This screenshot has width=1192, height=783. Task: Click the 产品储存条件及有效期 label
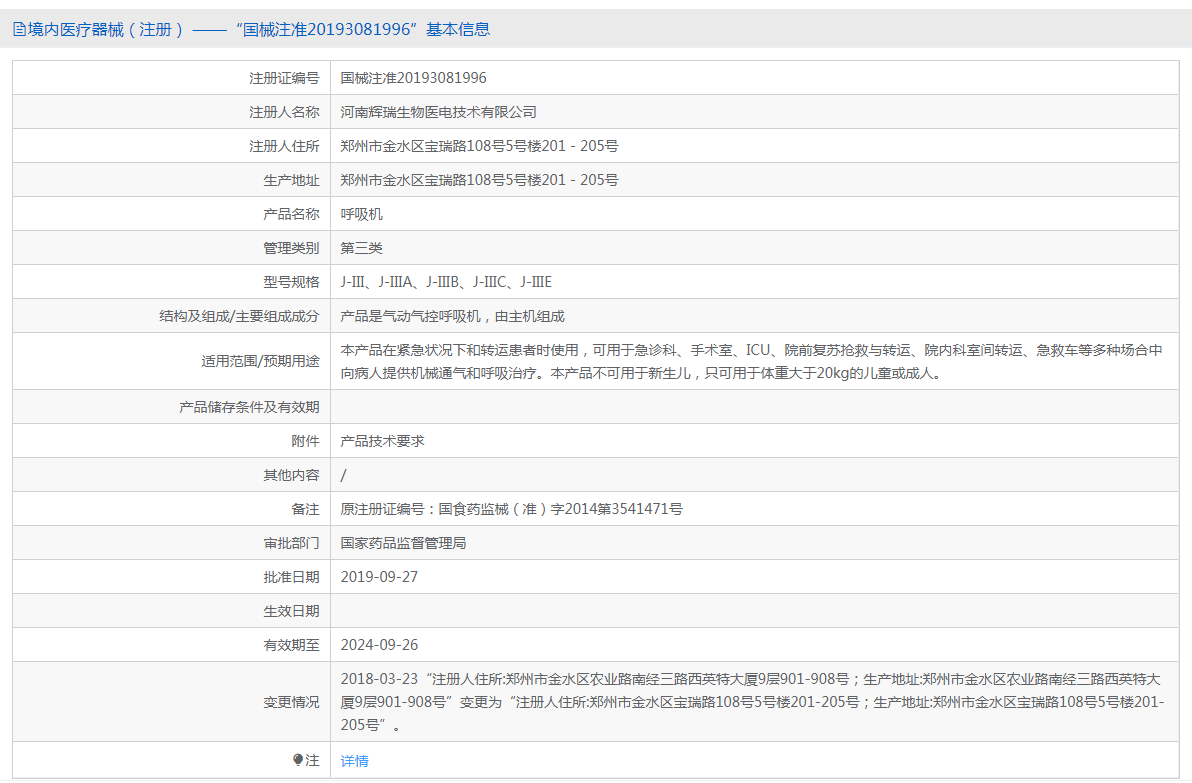point(249,407)
